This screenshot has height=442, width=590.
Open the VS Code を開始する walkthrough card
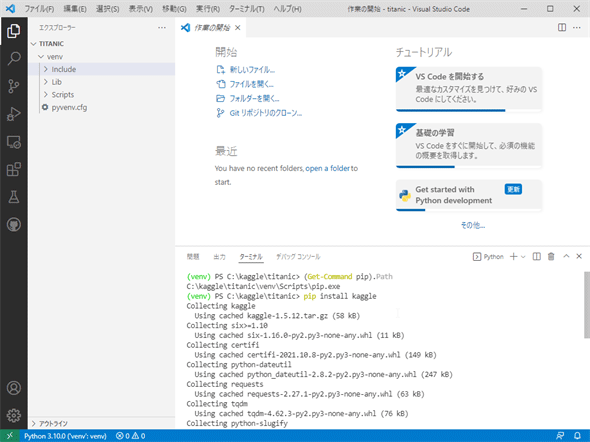[469, 89]
